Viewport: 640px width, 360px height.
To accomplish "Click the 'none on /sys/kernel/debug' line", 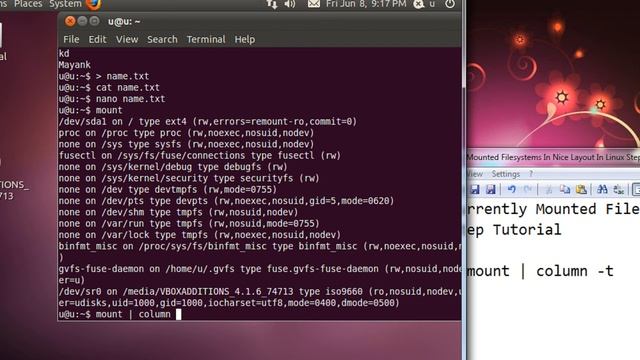I will (173, 167).
